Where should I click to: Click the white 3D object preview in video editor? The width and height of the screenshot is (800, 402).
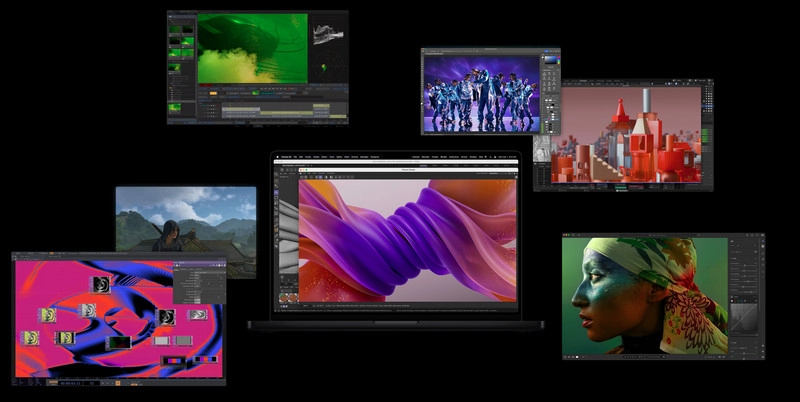tap(327, 33)
